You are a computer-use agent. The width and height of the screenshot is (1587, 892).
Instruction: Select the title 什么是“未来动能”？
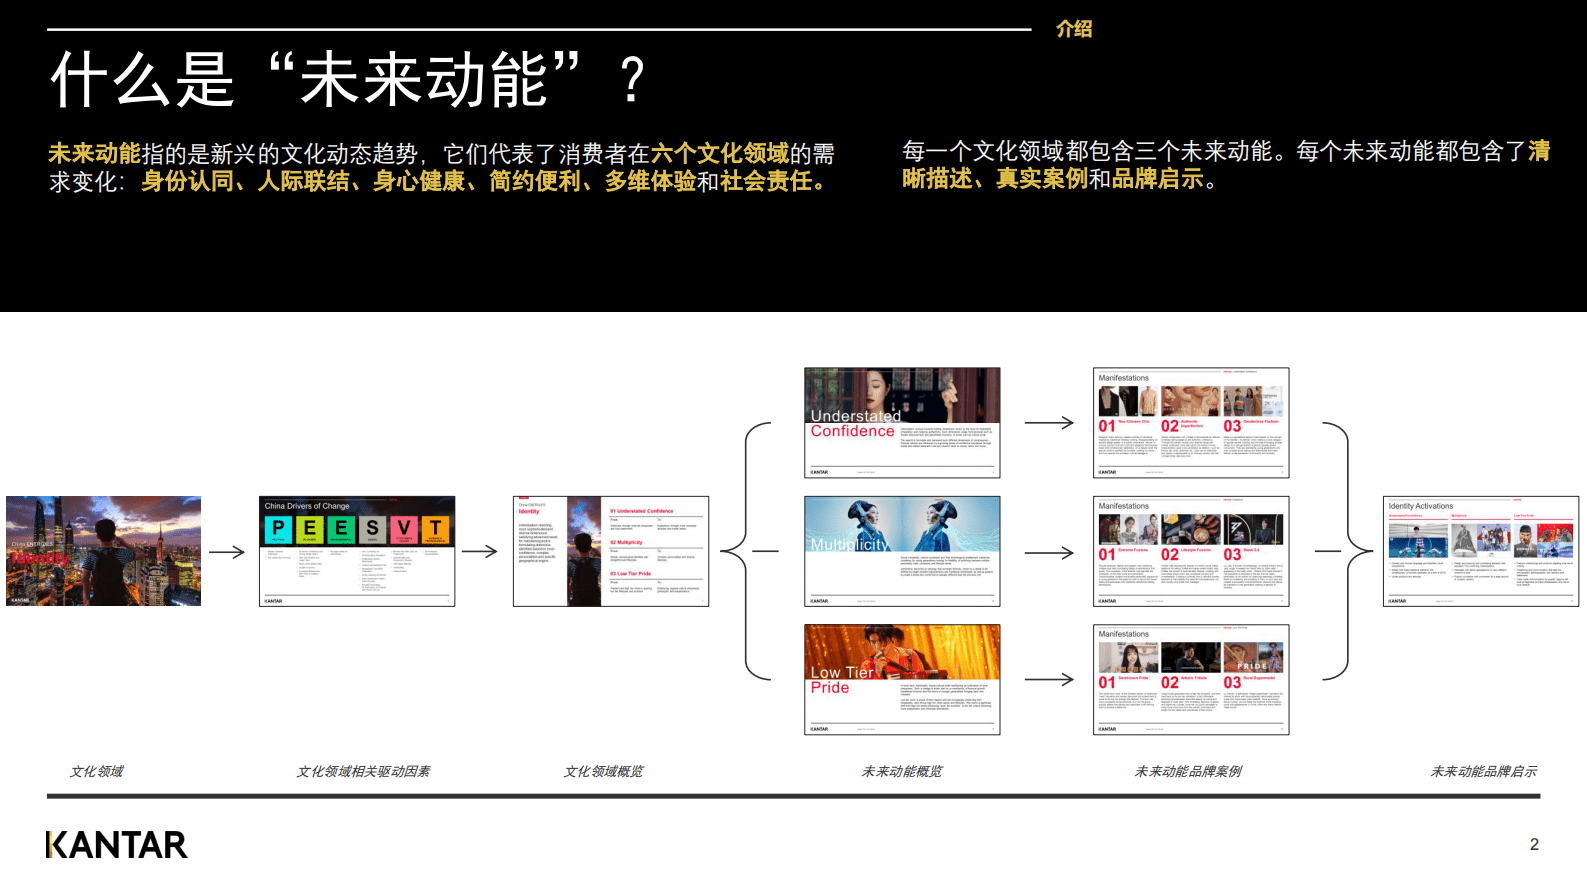(x=348, y=80)
